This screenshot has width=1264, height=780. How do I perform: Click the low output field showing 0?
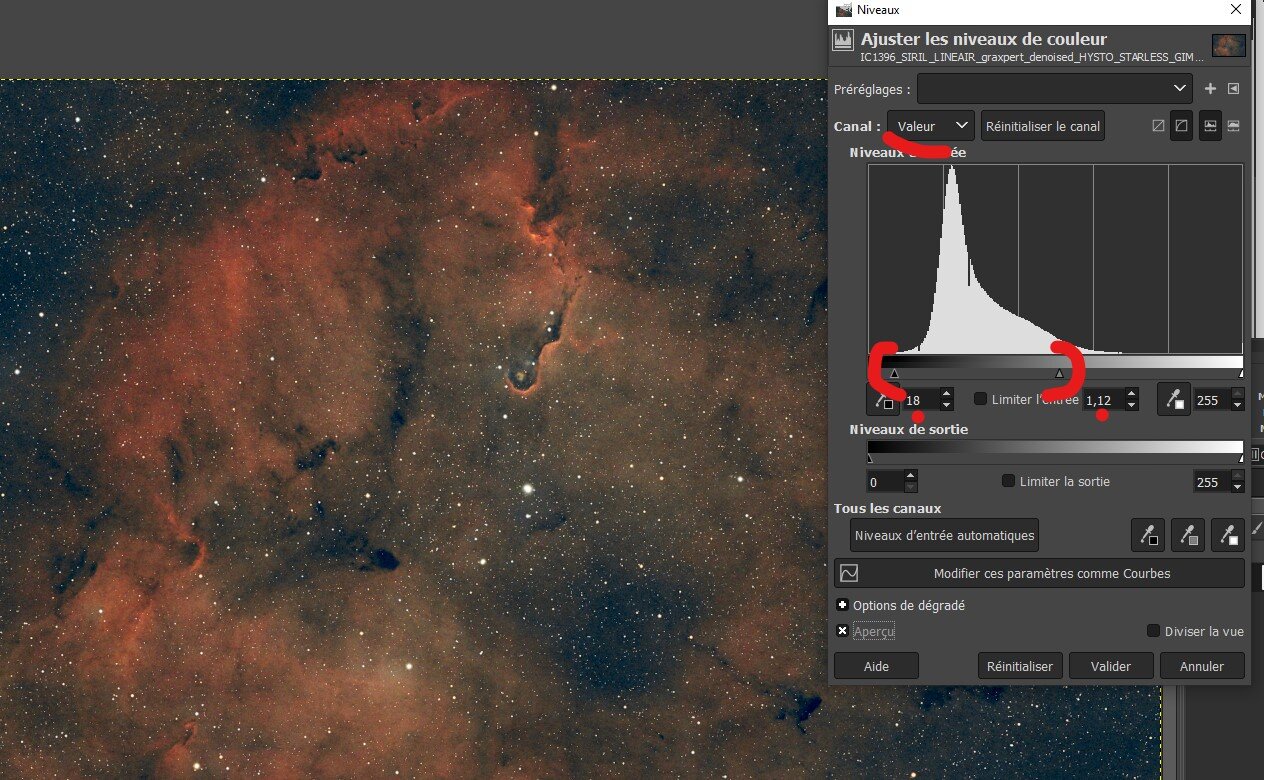tap(885, 482)
